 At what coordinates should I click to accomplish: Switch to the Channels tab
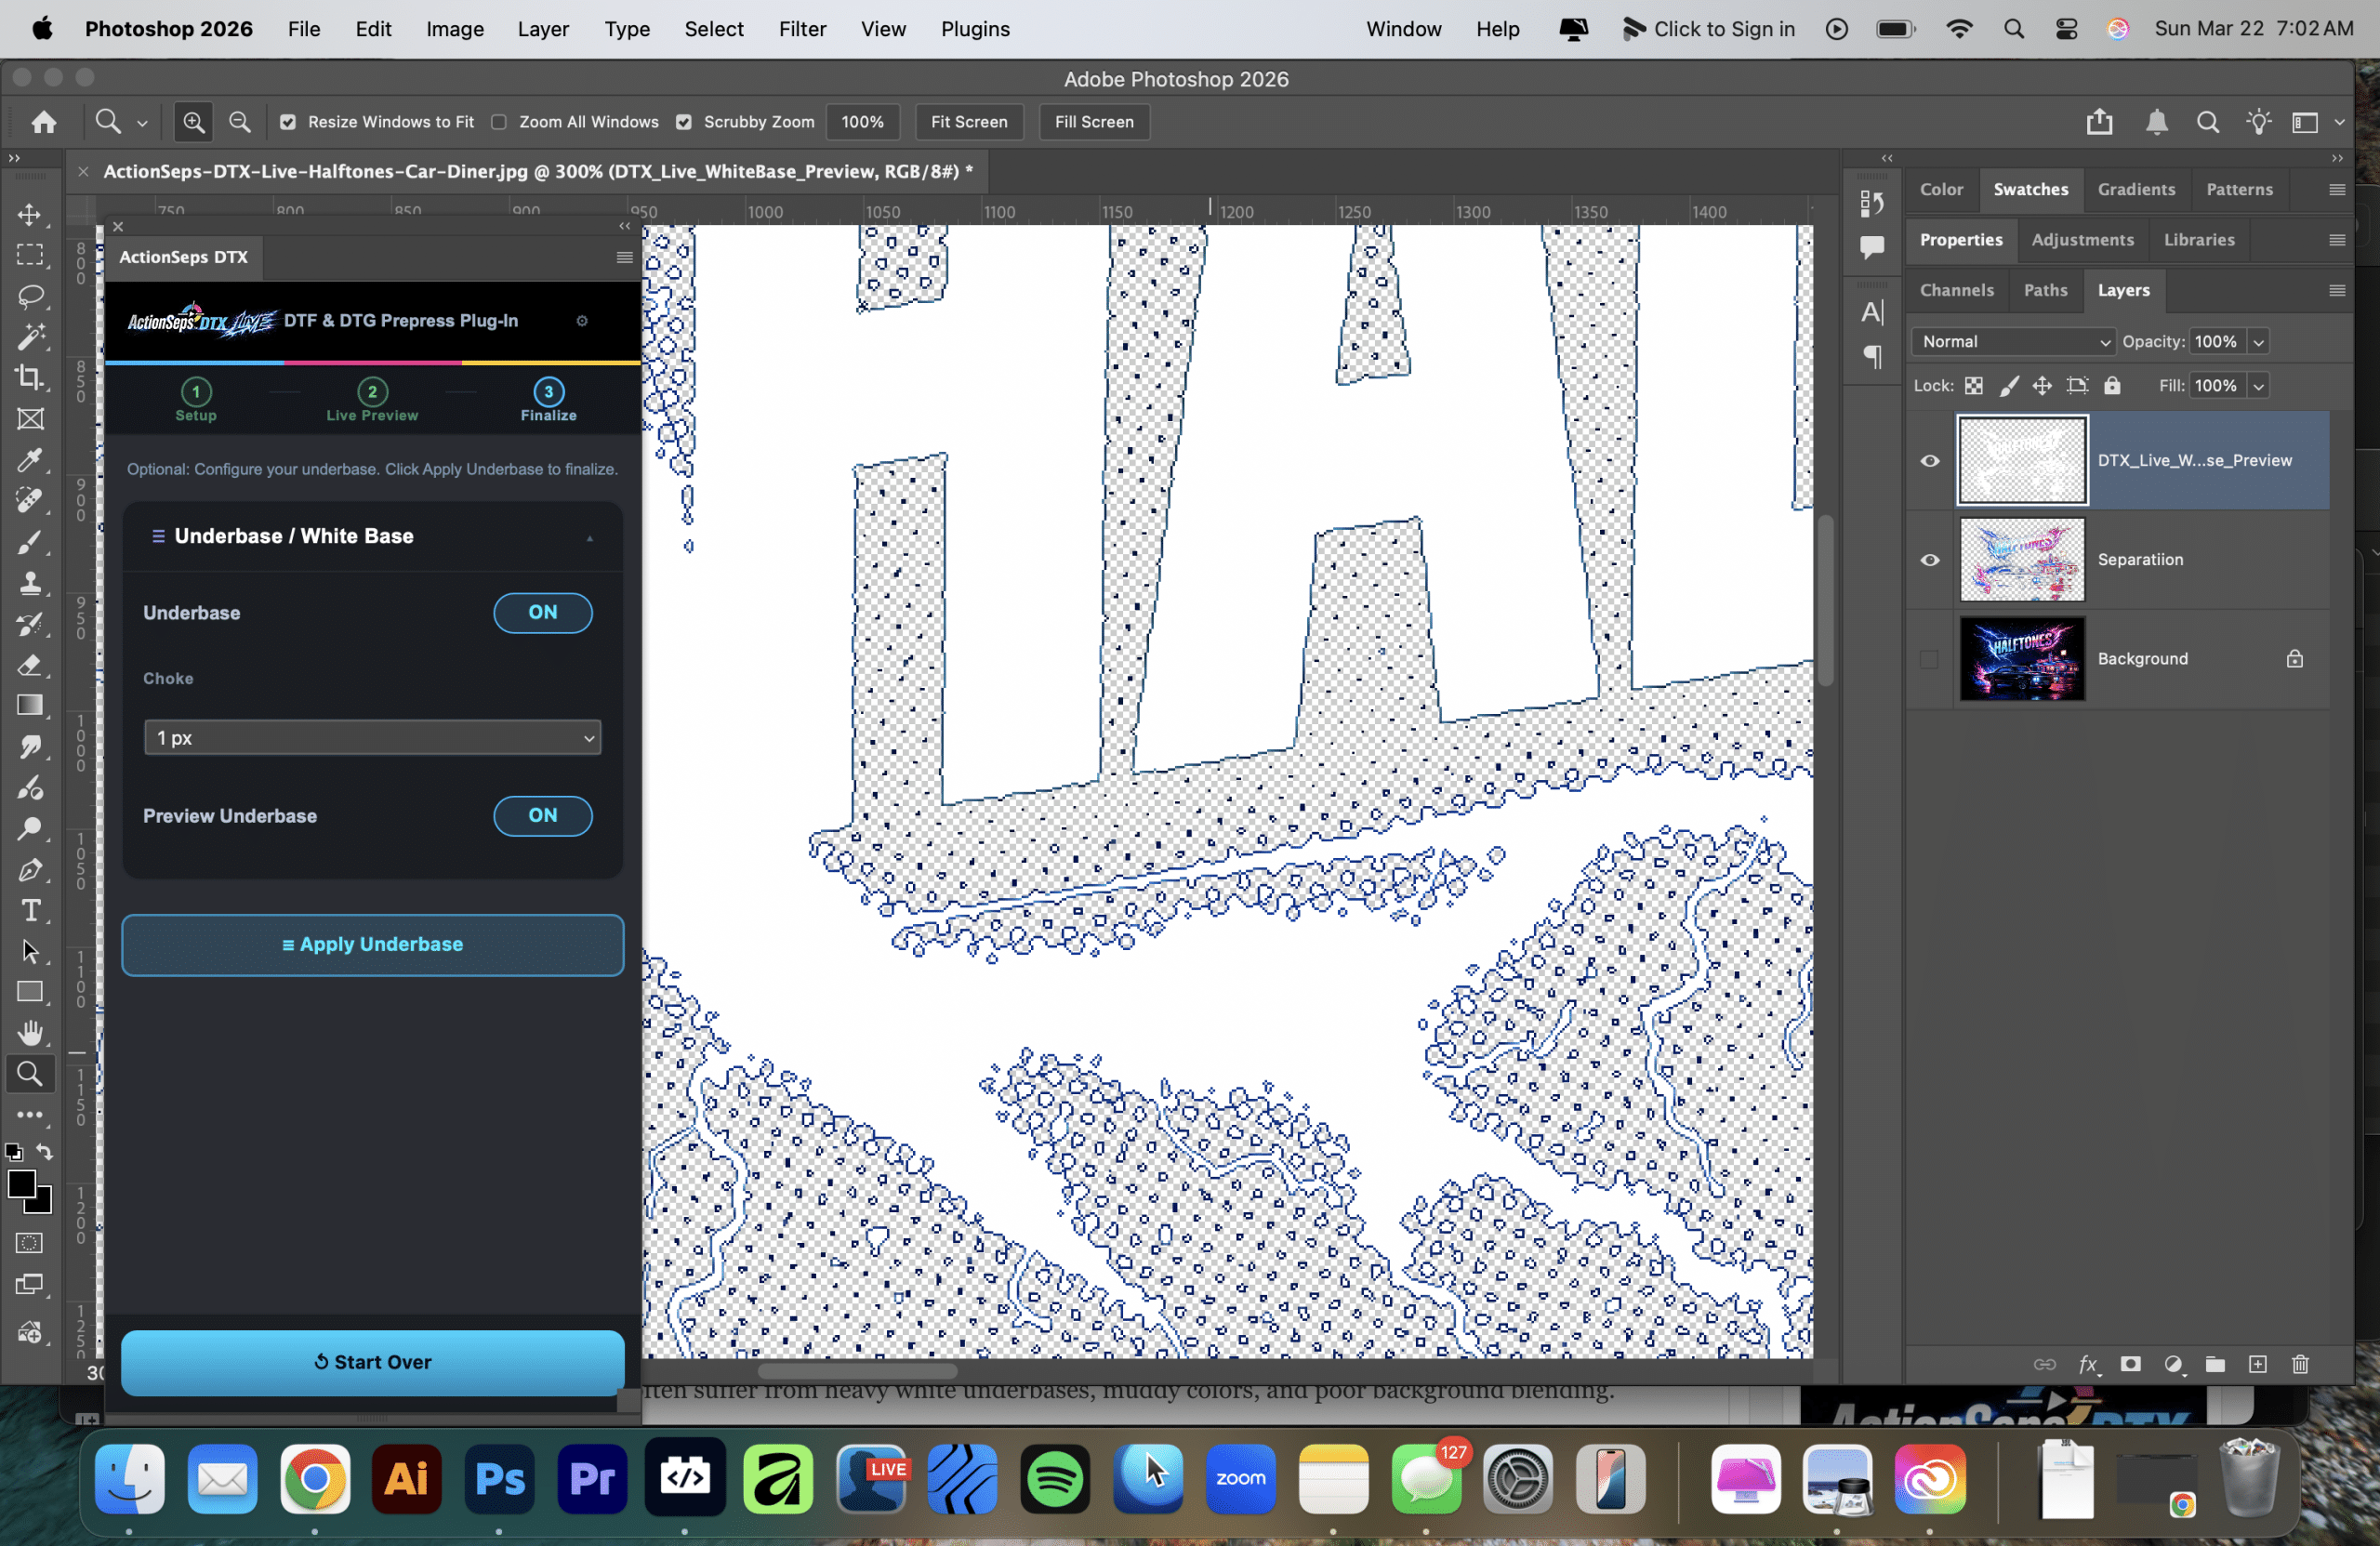pyautogui.click(x=1956, y=290)
